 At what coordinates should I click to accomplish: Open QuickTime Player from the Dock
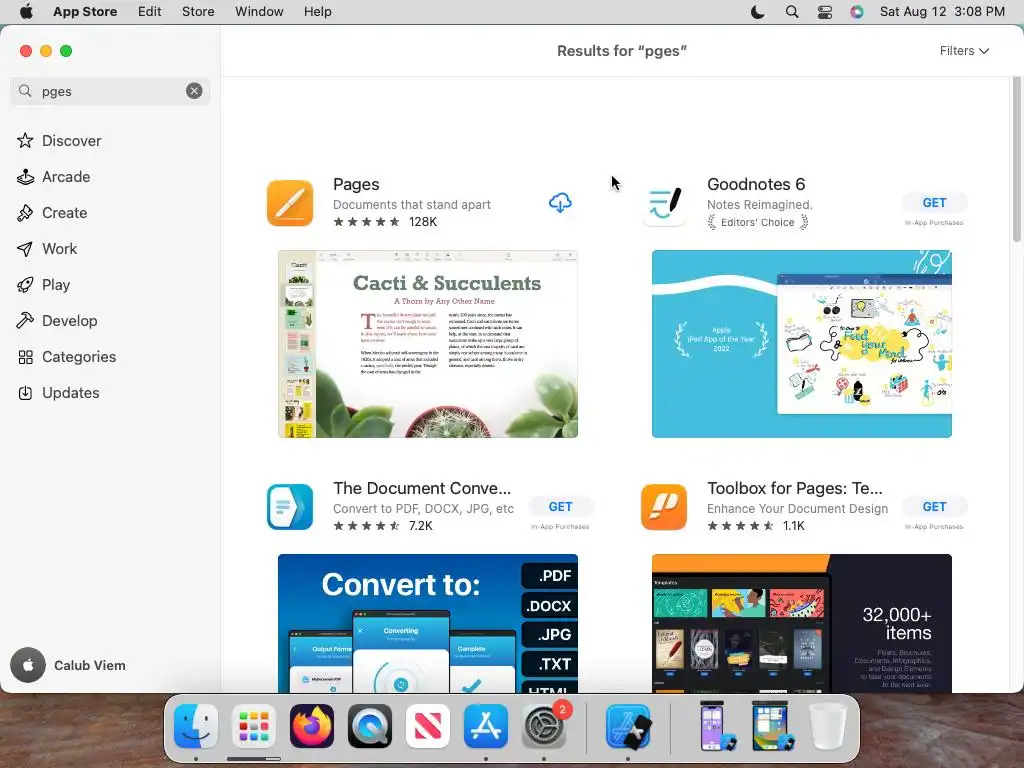(x=370, y=726)
